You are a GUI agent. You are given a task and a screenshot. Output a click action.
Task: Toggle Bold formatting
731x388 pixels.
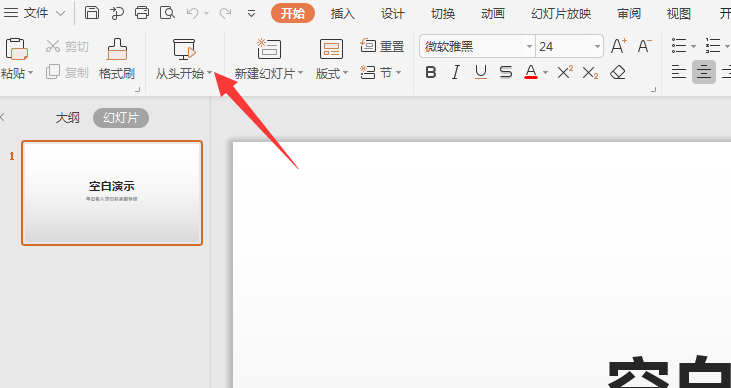(x=431, y=72)
